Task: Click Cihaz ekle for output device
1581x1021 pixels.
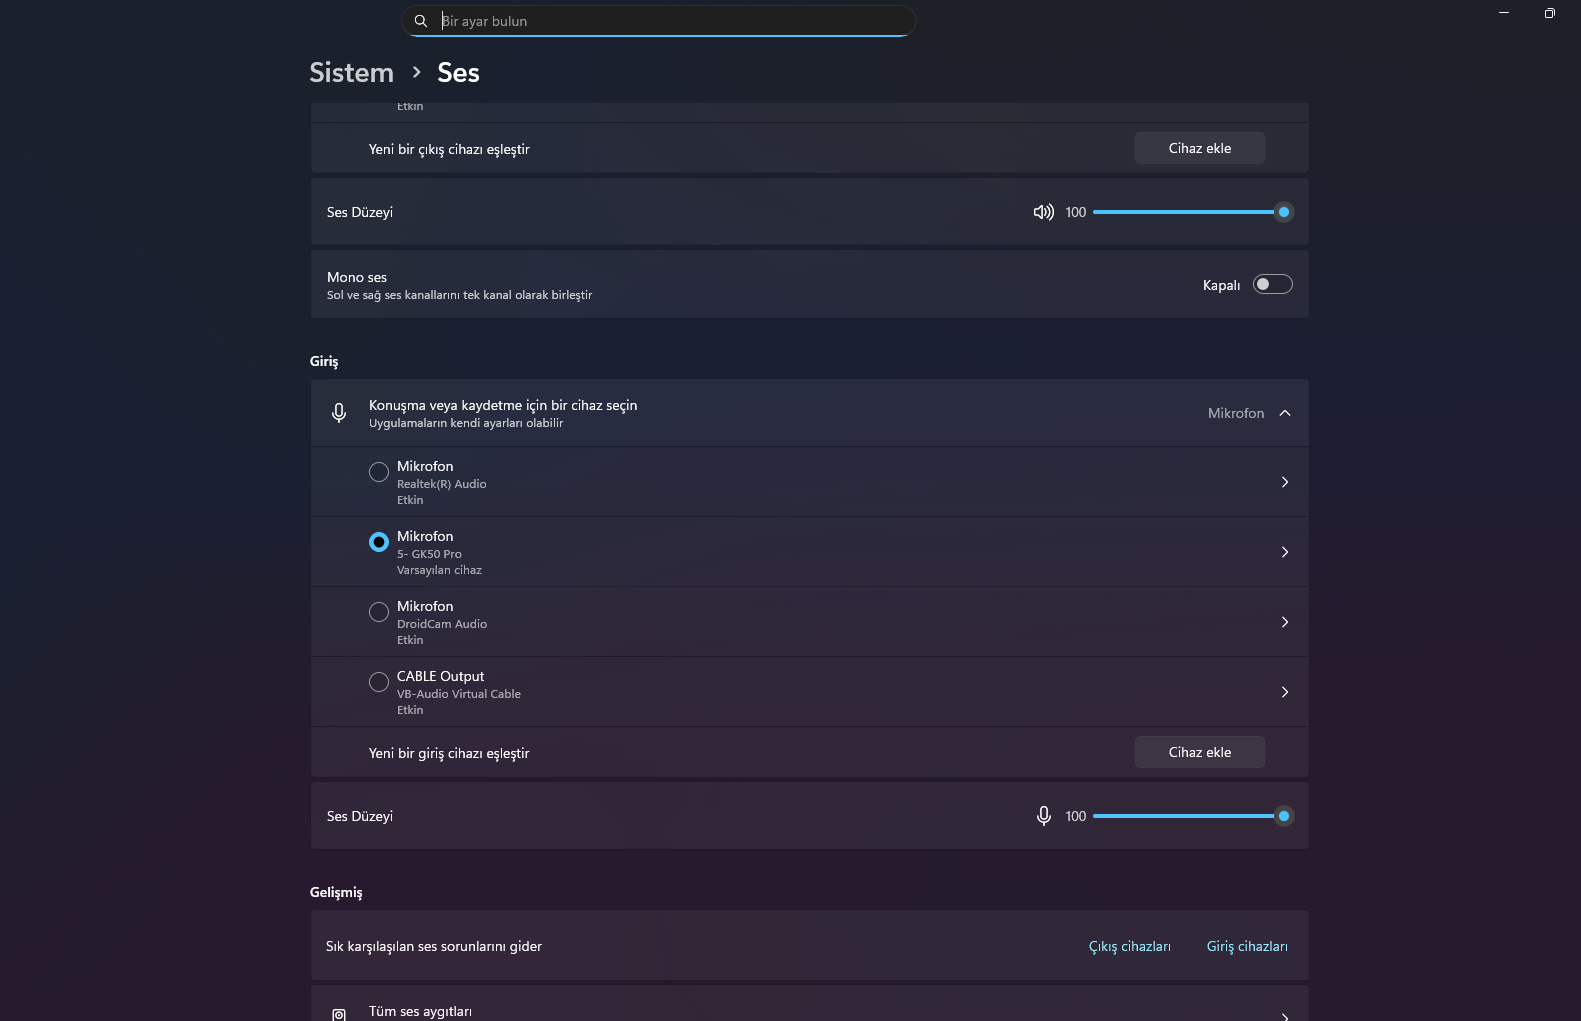Action: coord(1200,148)
